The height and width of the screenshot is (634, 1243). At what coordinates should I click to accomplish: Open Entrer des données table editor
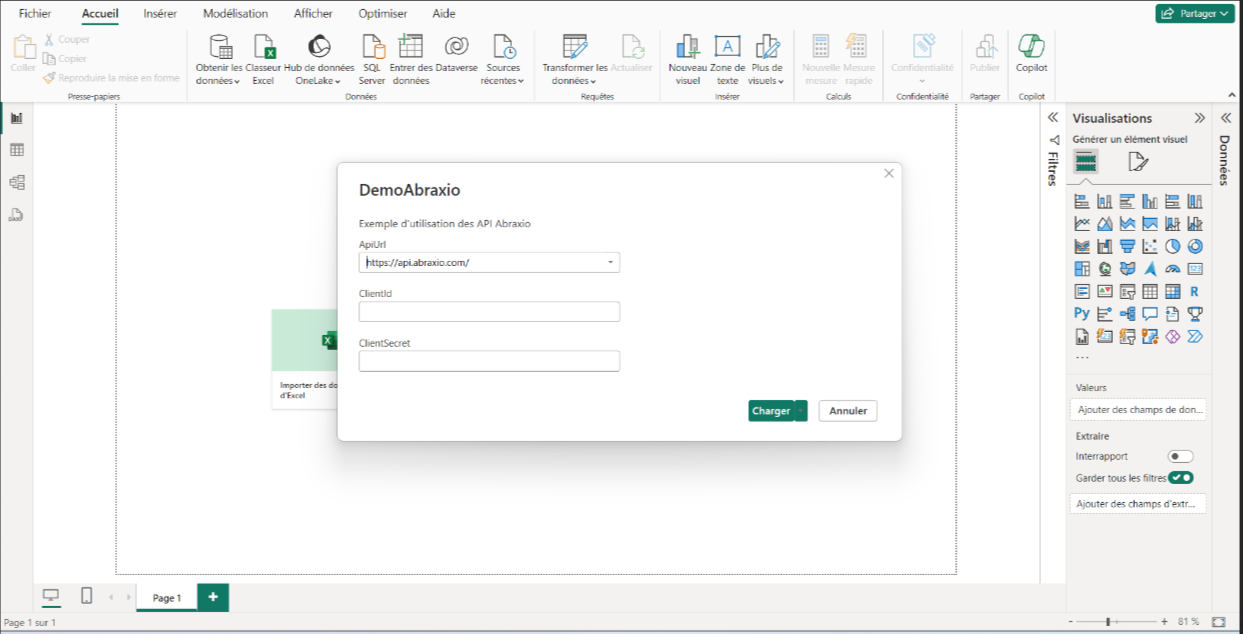(410, 59)
